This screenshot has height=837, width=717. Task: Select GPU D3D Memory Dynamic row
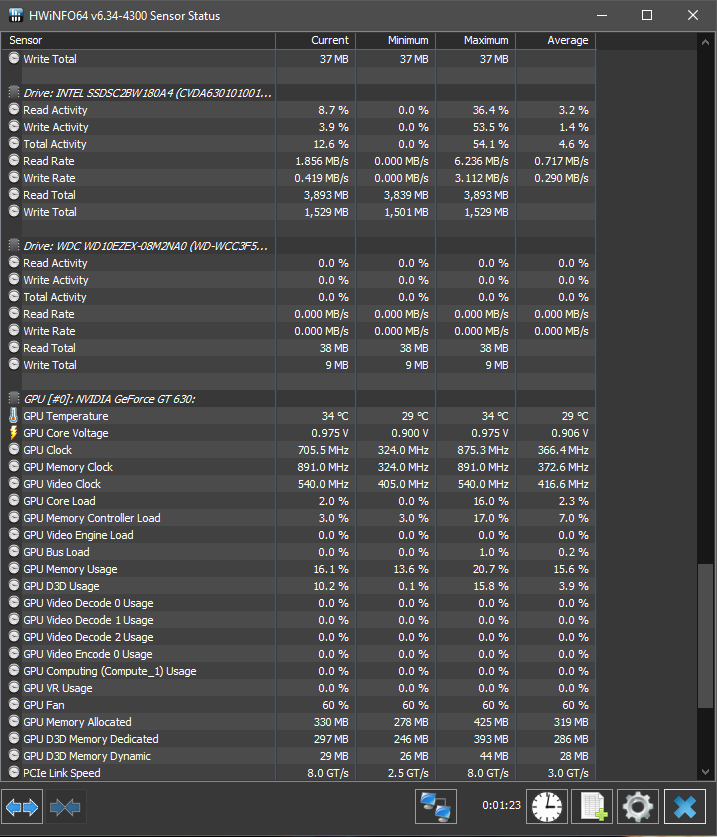point(298,756)
